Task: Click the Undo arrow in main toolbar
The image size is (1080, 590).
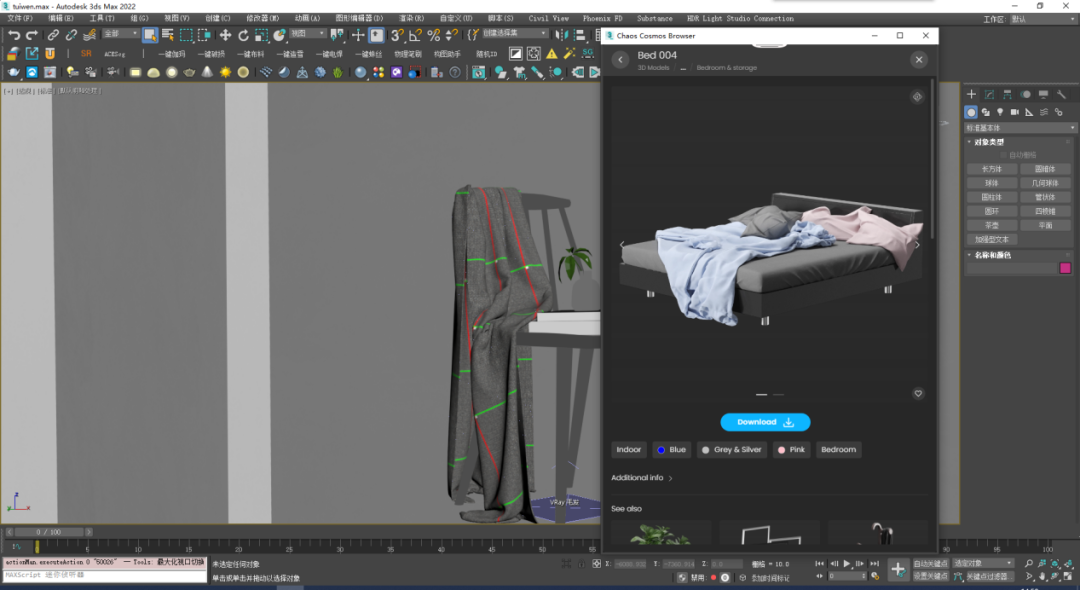Action: pos(14,35)
